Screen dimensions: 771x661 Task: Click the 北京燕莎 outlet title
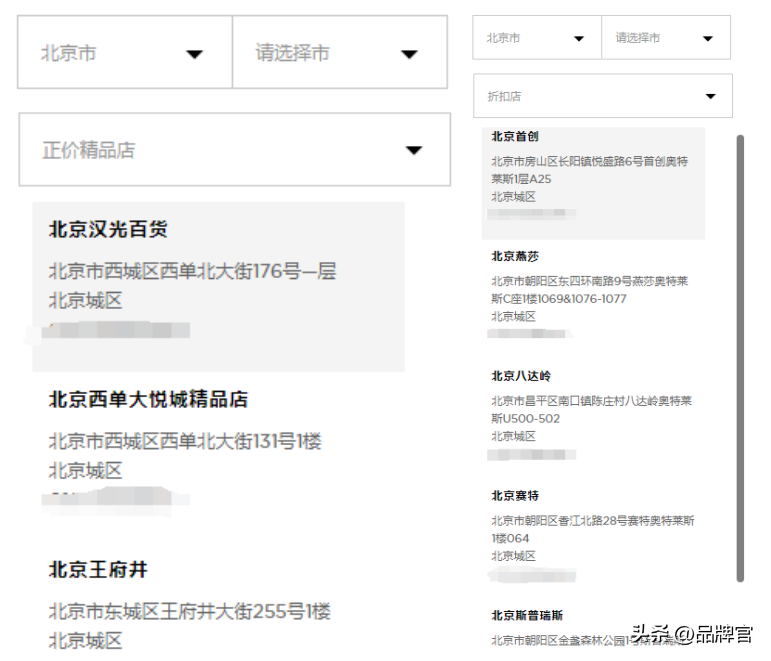click(515, 256)
